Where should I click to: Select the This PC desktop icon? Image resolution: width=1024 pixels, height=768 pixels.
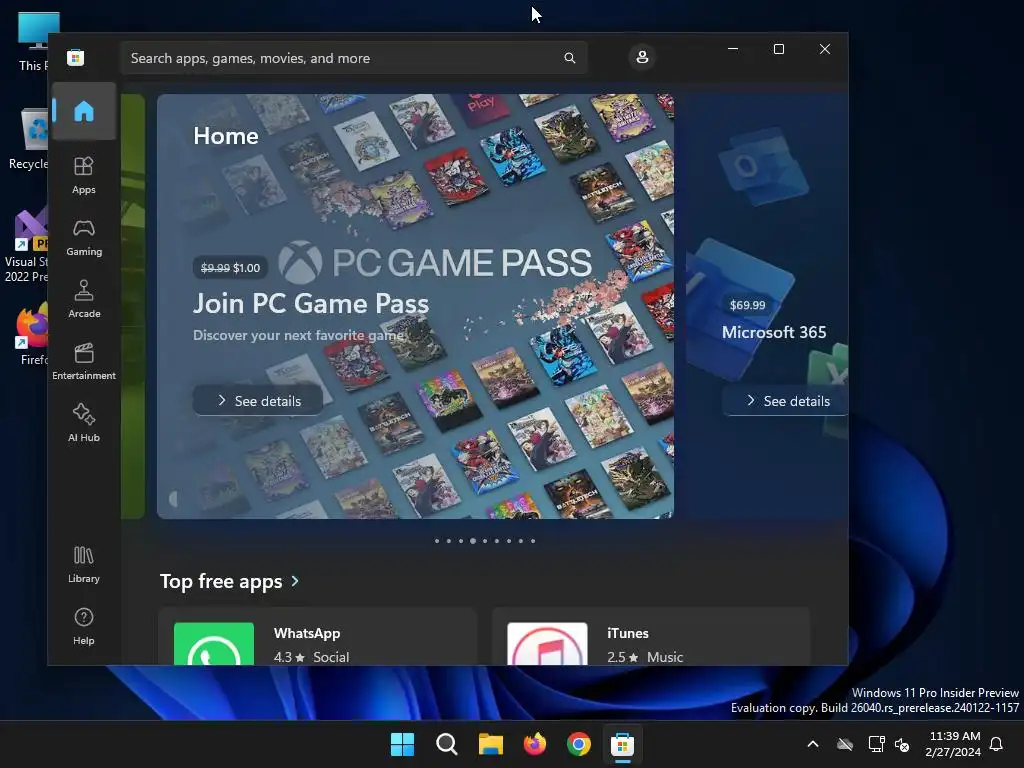[x=33, y=41]
